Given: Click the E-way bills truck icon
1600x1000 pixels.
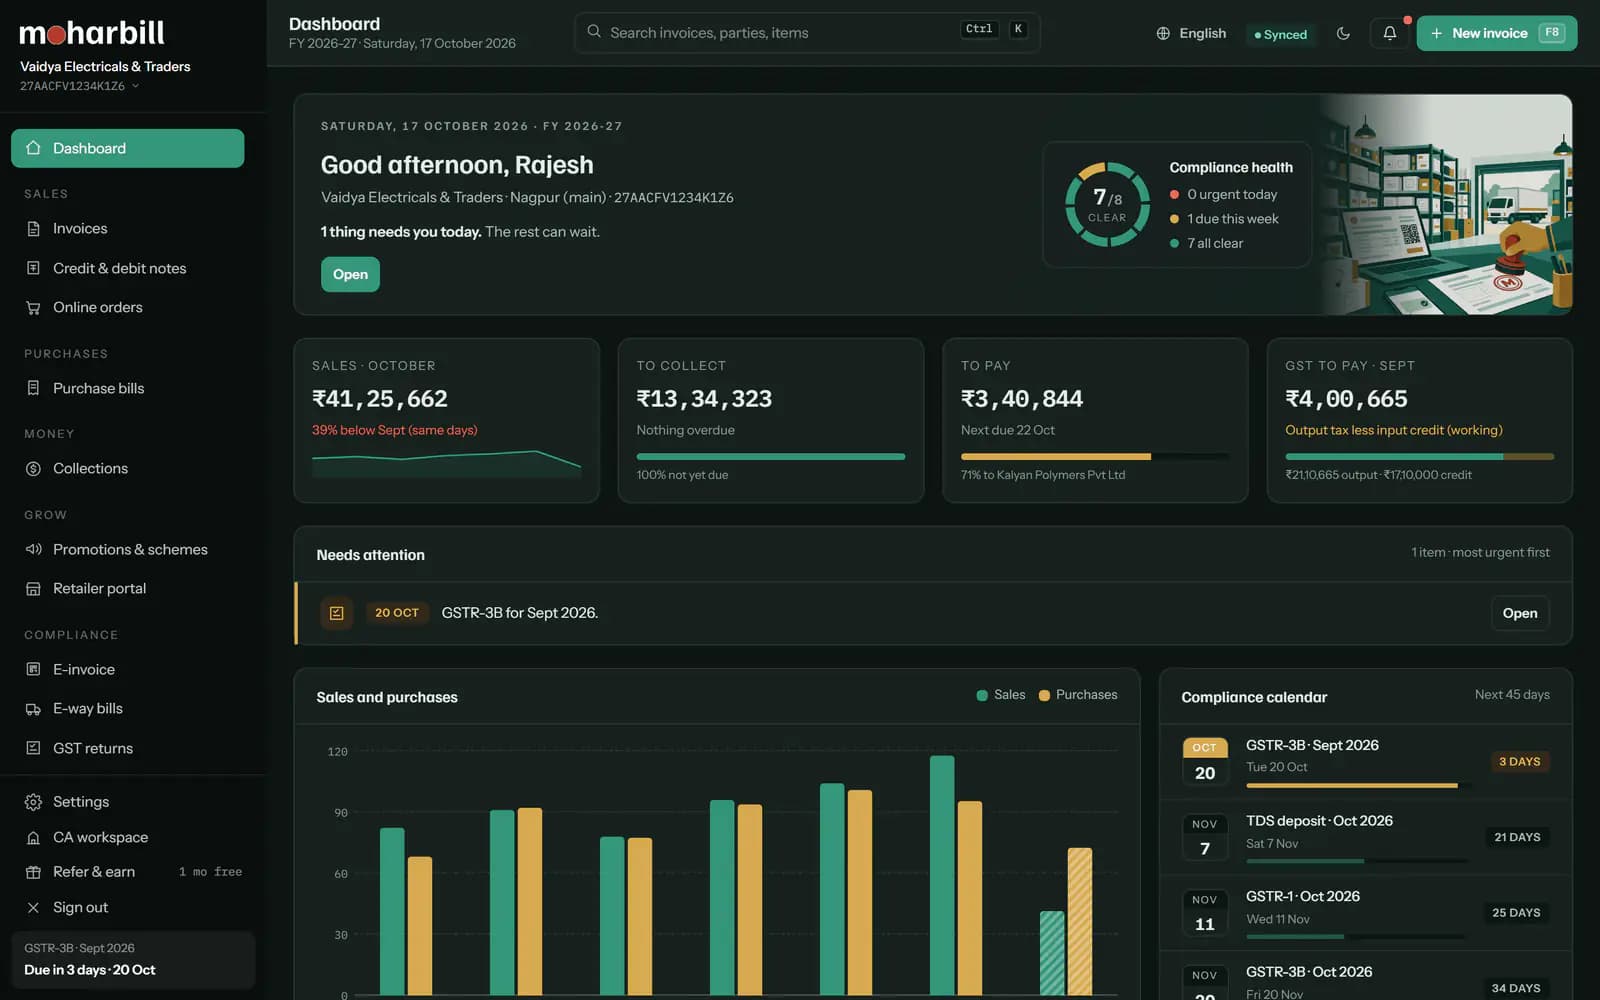Looking at the screenshot, I should point(33,708).
